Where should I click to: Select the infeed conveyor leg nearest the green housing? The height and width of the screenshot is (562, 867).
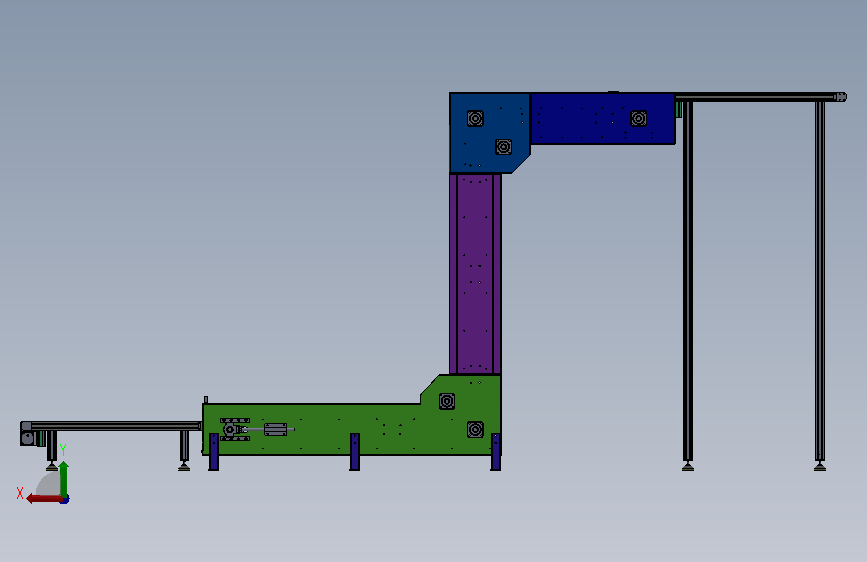(184, 446)
